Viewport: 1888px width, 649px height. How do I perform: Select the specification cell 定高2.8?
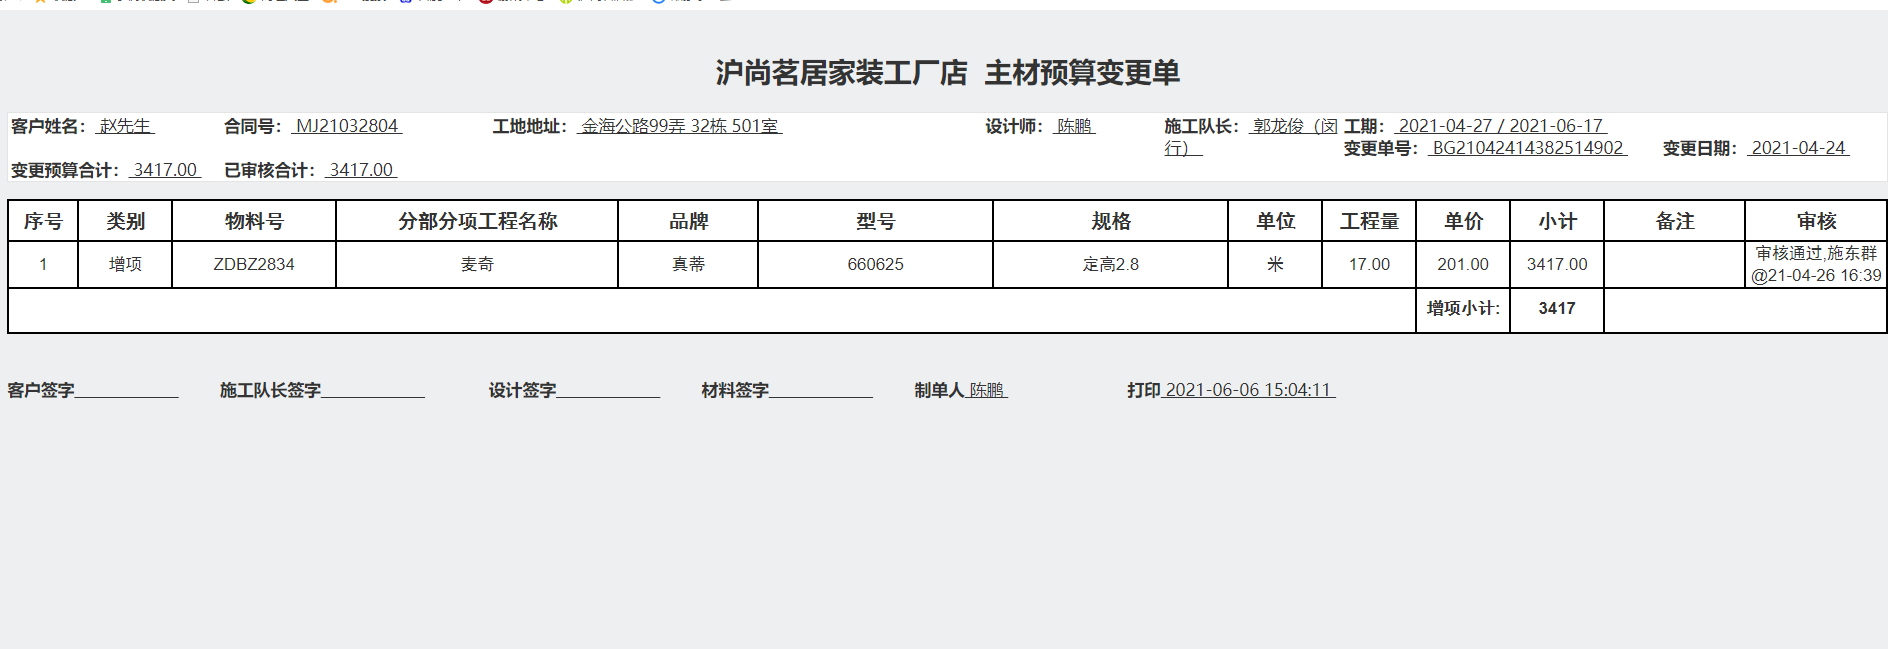tap(1110, 264)
